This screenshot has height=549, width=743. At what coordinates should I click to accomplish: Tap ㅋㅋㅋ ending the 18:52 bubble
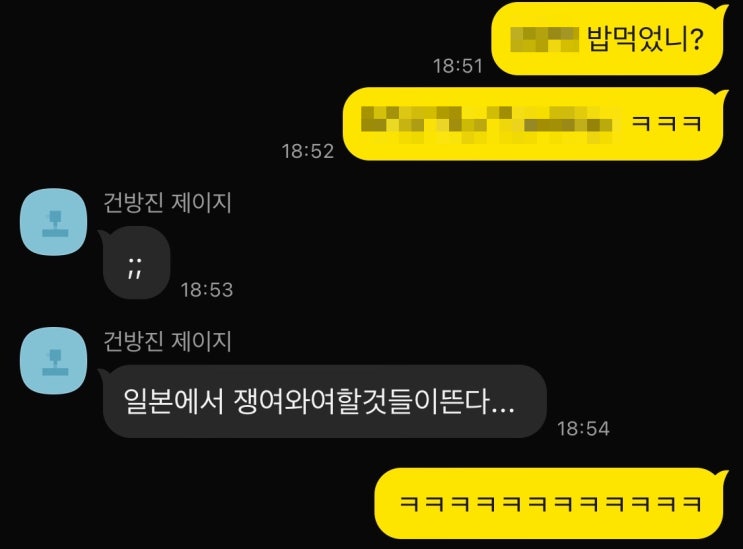[x=666, y=124]
